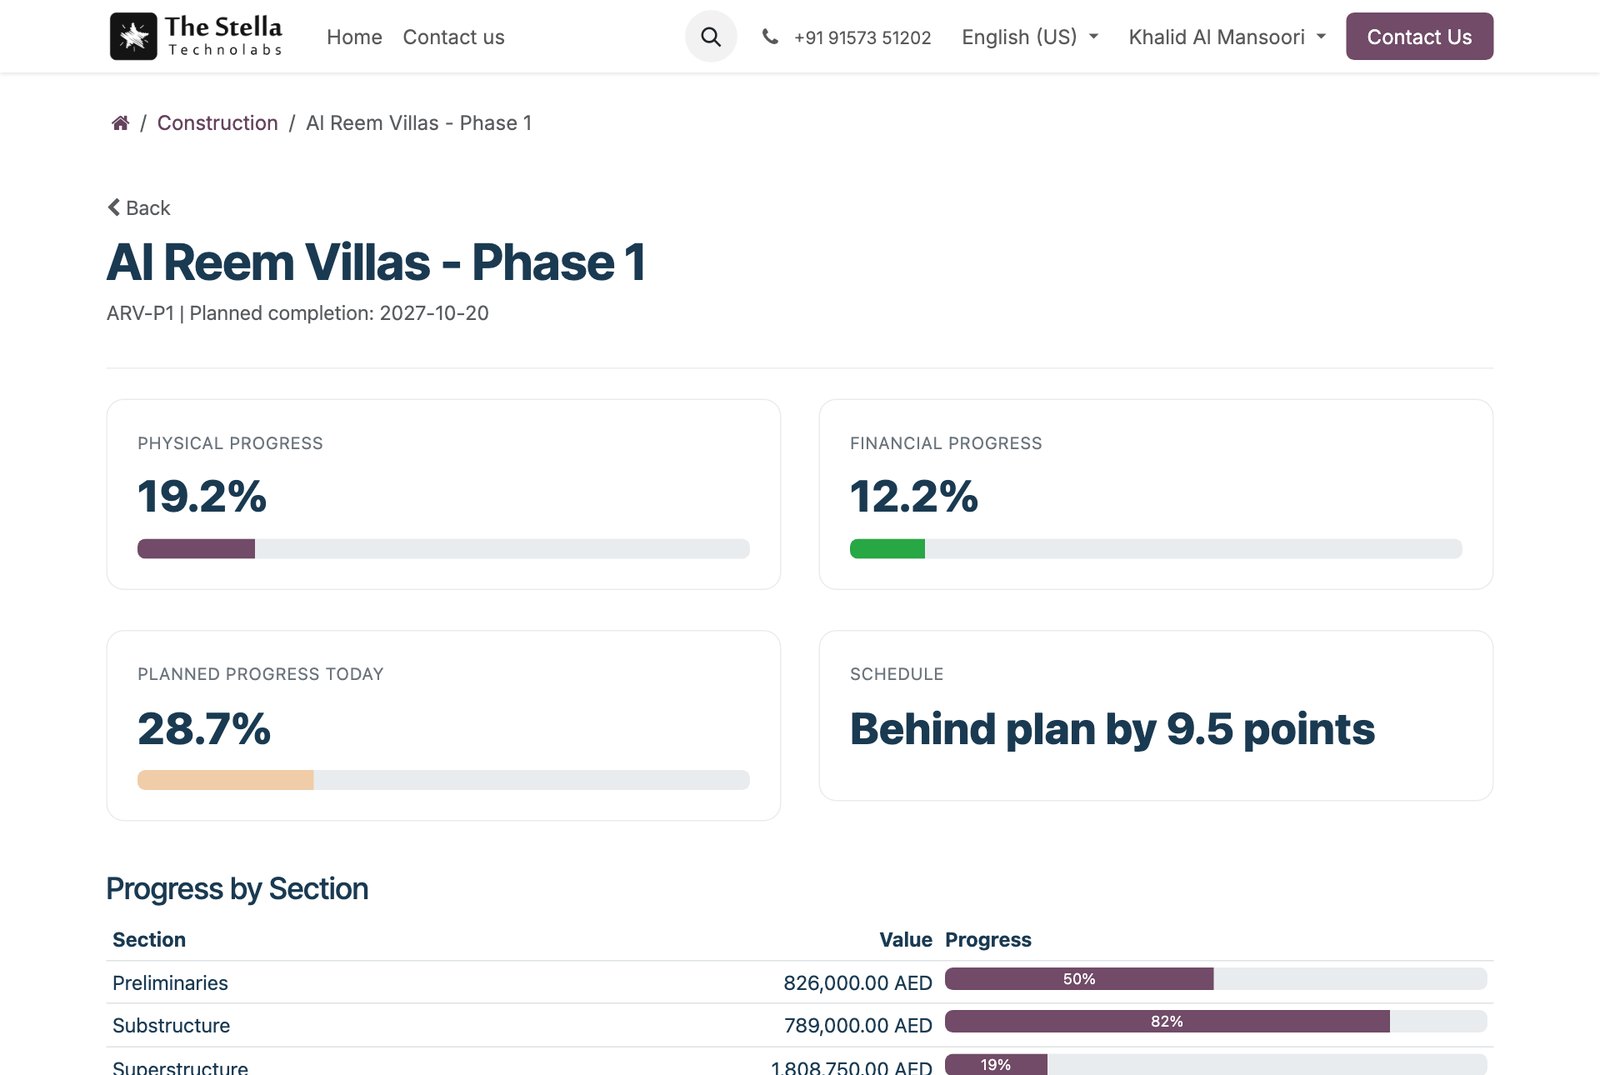Click the 28.7% planned progress value

[x=204, y=729]
